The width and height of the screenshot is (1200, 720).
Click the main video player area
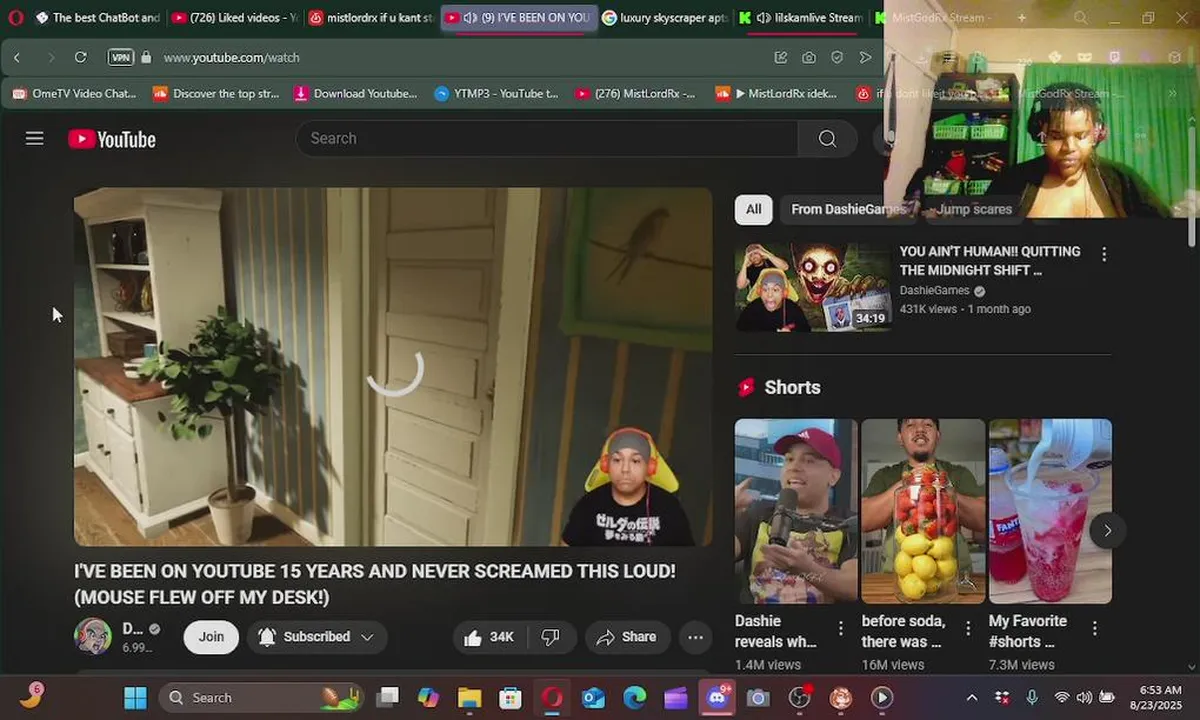point(393,367)
